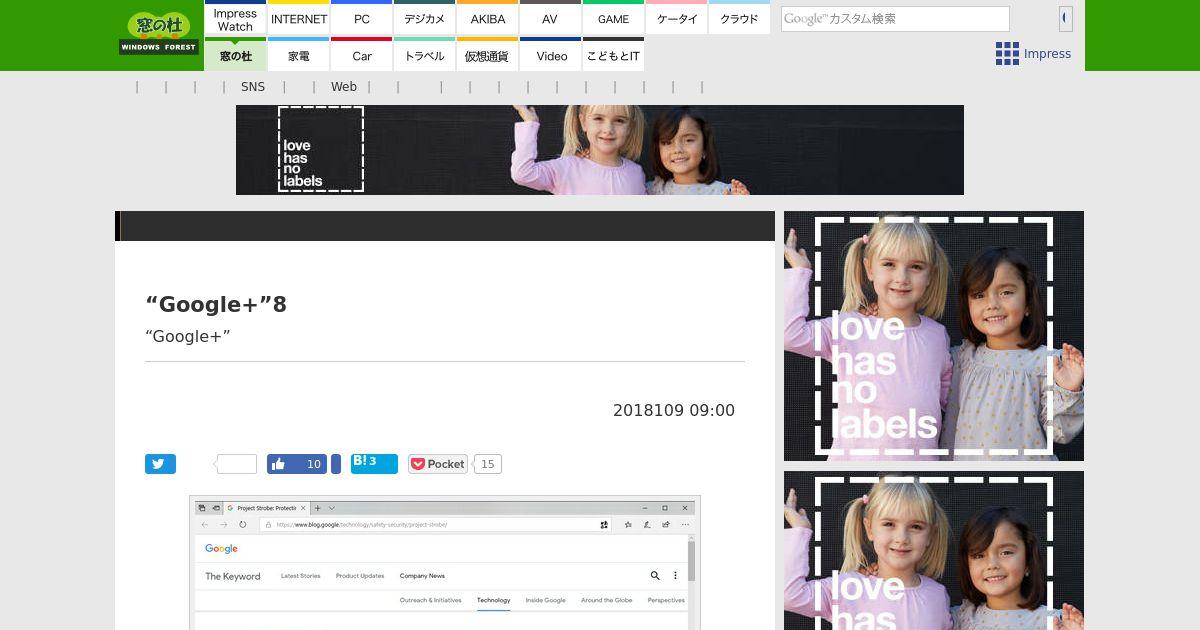Open the PC Watch tab
The width and height of the screenshot is (1200, 630).
(361, 18)
